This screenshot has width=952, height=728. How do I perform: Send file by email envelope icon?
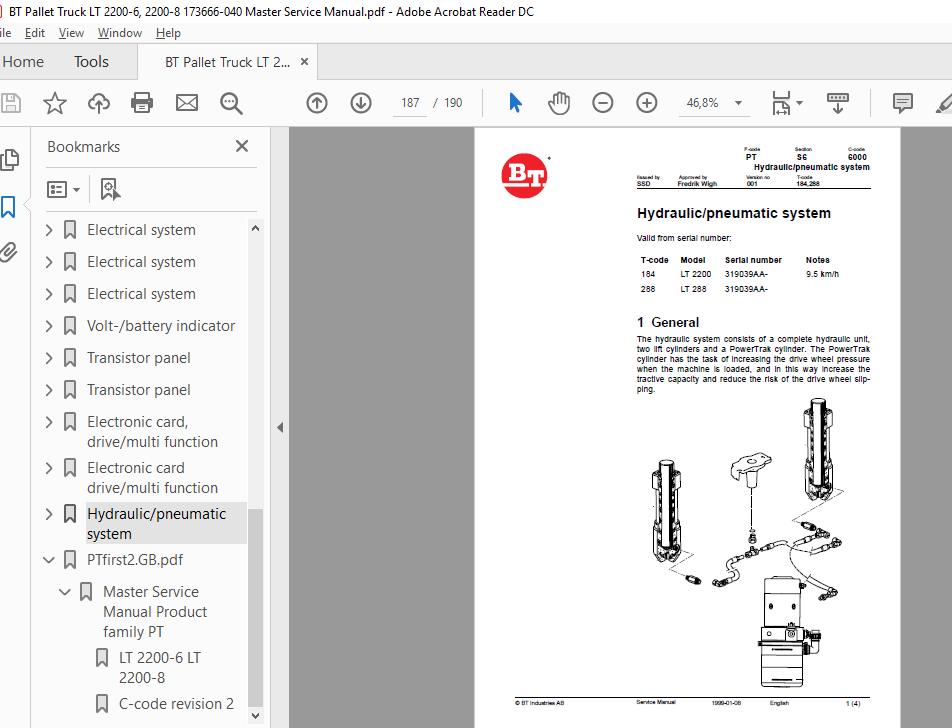[x=186, y=103]
